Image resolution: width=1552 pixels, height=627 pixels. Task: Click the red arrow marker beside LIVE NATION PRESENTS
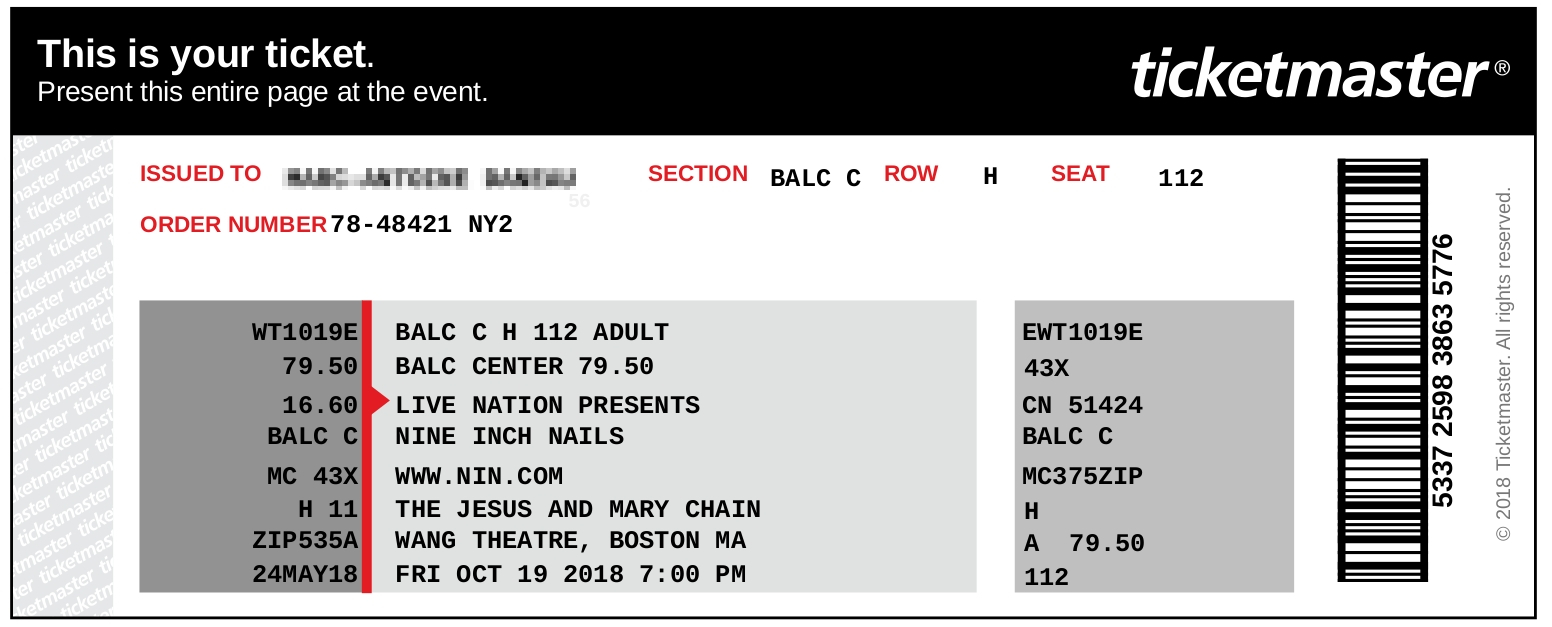pyautogui.click(x=379, y=401)
